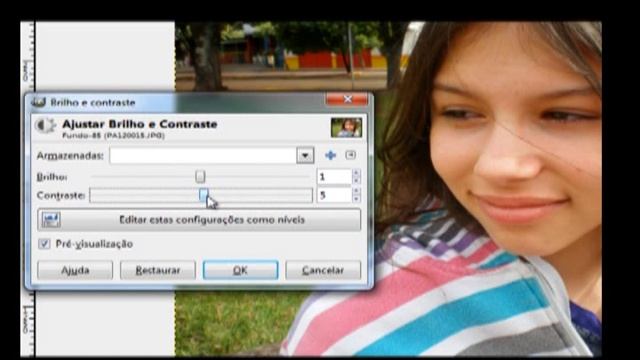Click the Contraste slider handle
This screenshot has width=640, height=360.
click(204, 195)
